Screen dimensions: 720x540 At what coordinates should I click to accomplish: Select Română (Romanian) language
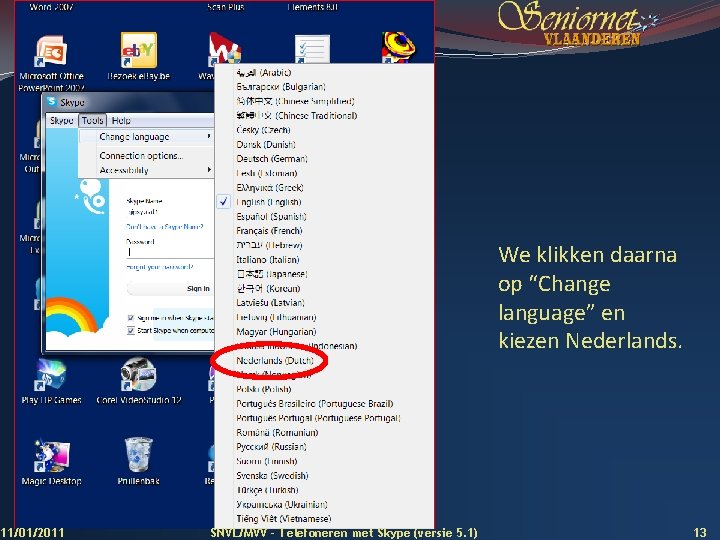[277, 433]
